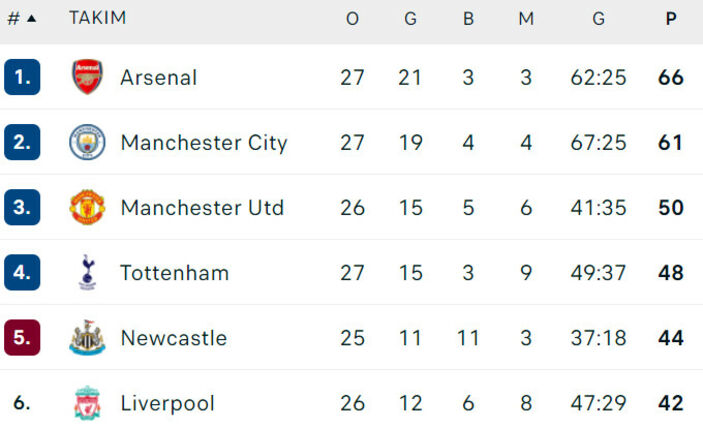
Task: Open the Manchester City team link
Action: pyautogui.click(x=203, y=142)
